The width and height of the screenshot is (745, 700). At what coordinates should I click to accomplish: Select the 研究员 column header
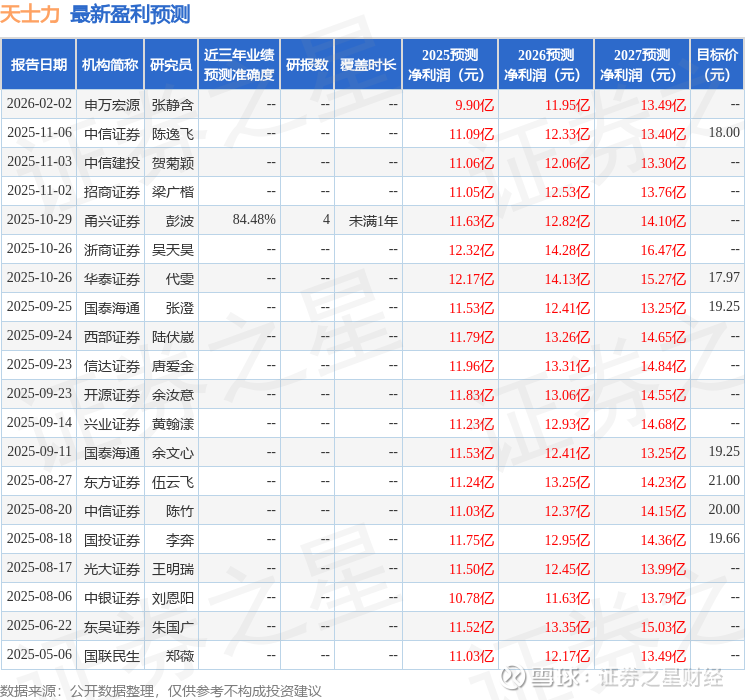[x=171, y=65]
